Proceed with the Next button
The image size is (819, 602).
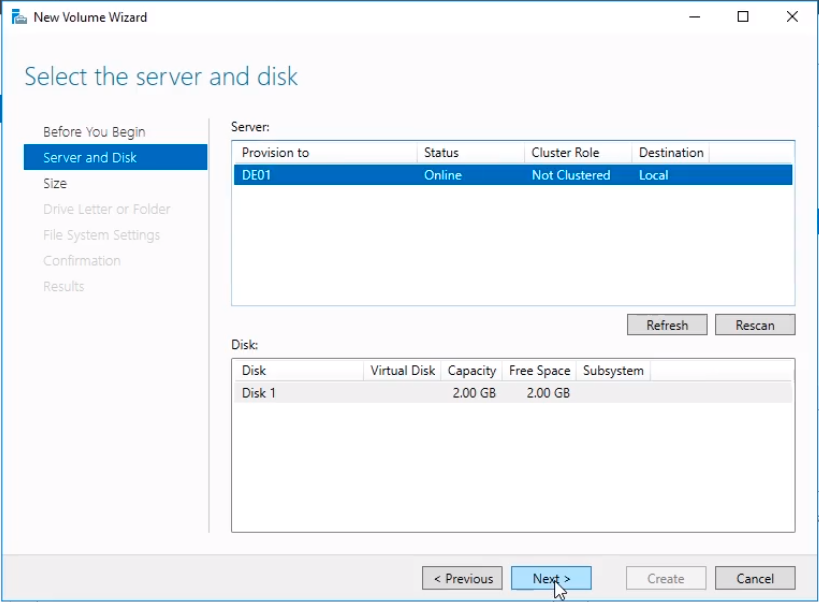(551, 579)
